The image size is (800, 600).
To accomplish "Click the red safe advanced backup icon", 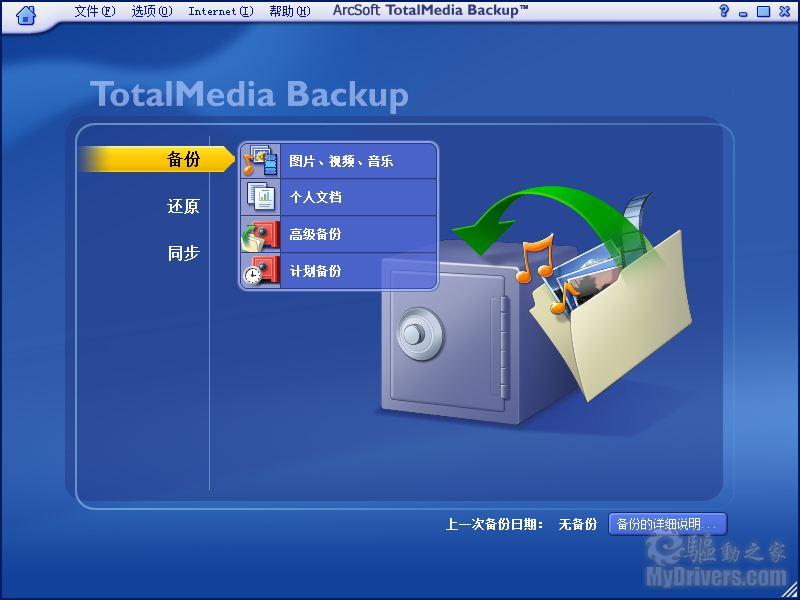I will tap(261, 234).
